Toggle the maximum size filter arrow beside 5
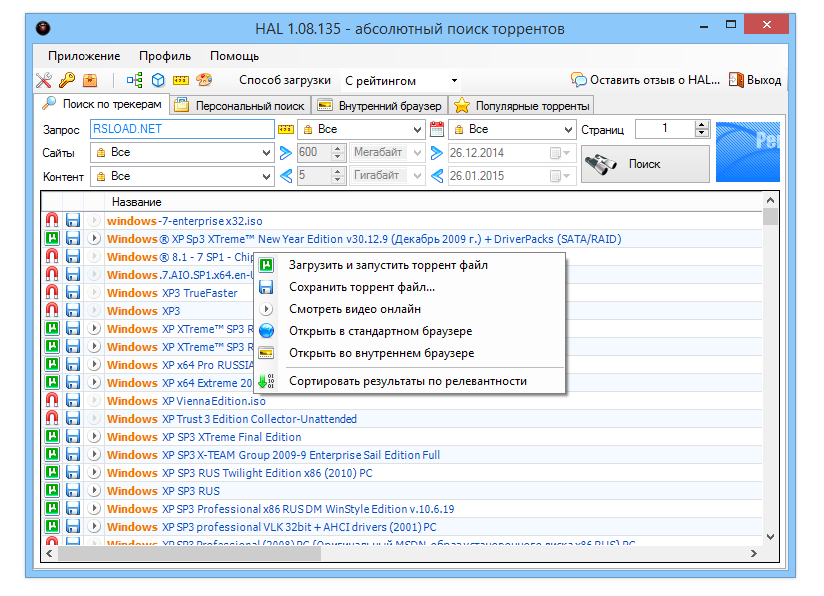The width and height of the screenshot is (824, 596). (x=286, y=176)
